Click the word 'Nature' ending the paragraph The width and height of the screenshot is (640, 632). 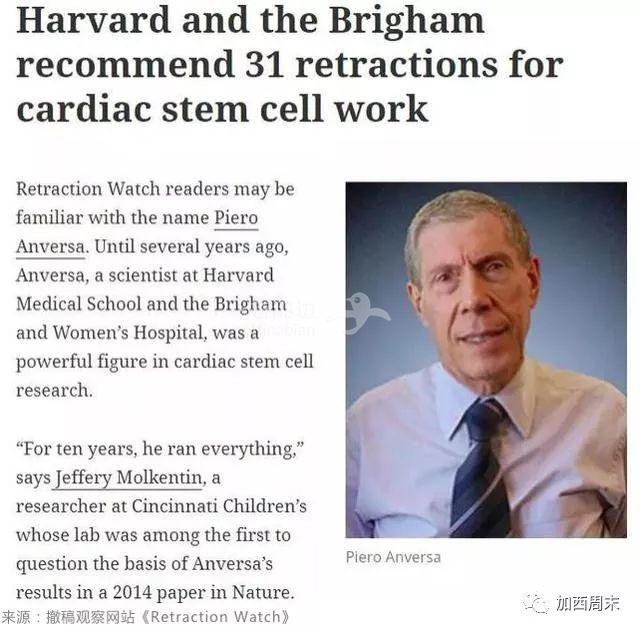pyautogui.click(x=263, y=592)
